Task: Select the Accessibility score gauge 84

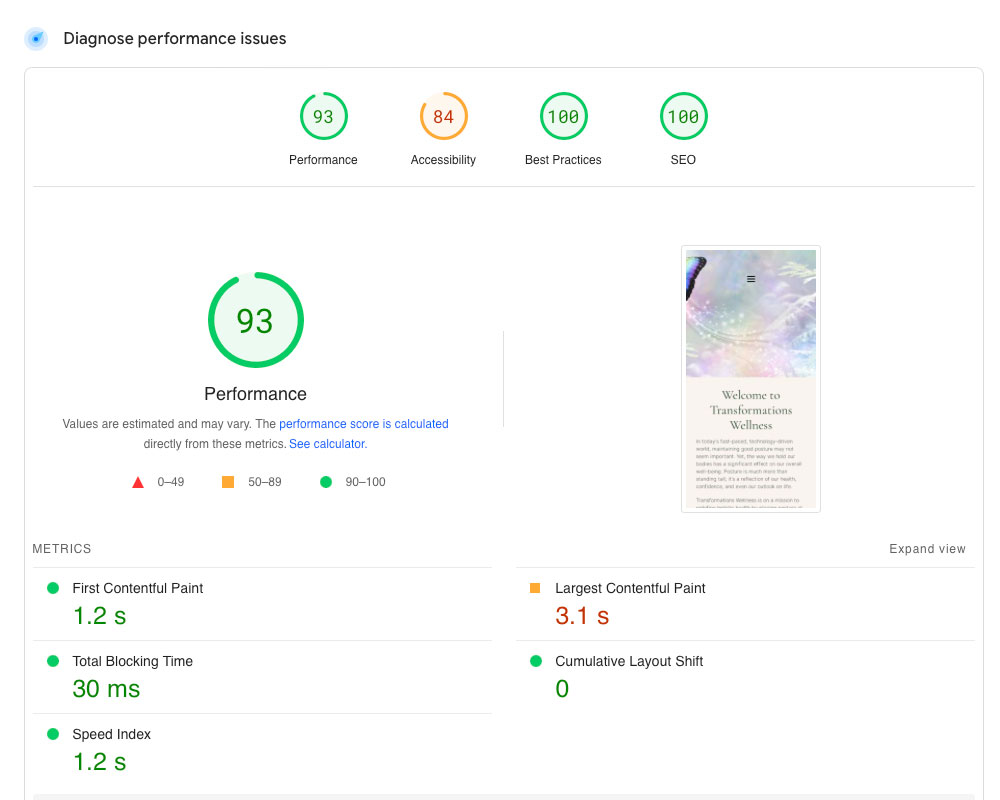Action: pyautogui.click(x=443, y=117)
